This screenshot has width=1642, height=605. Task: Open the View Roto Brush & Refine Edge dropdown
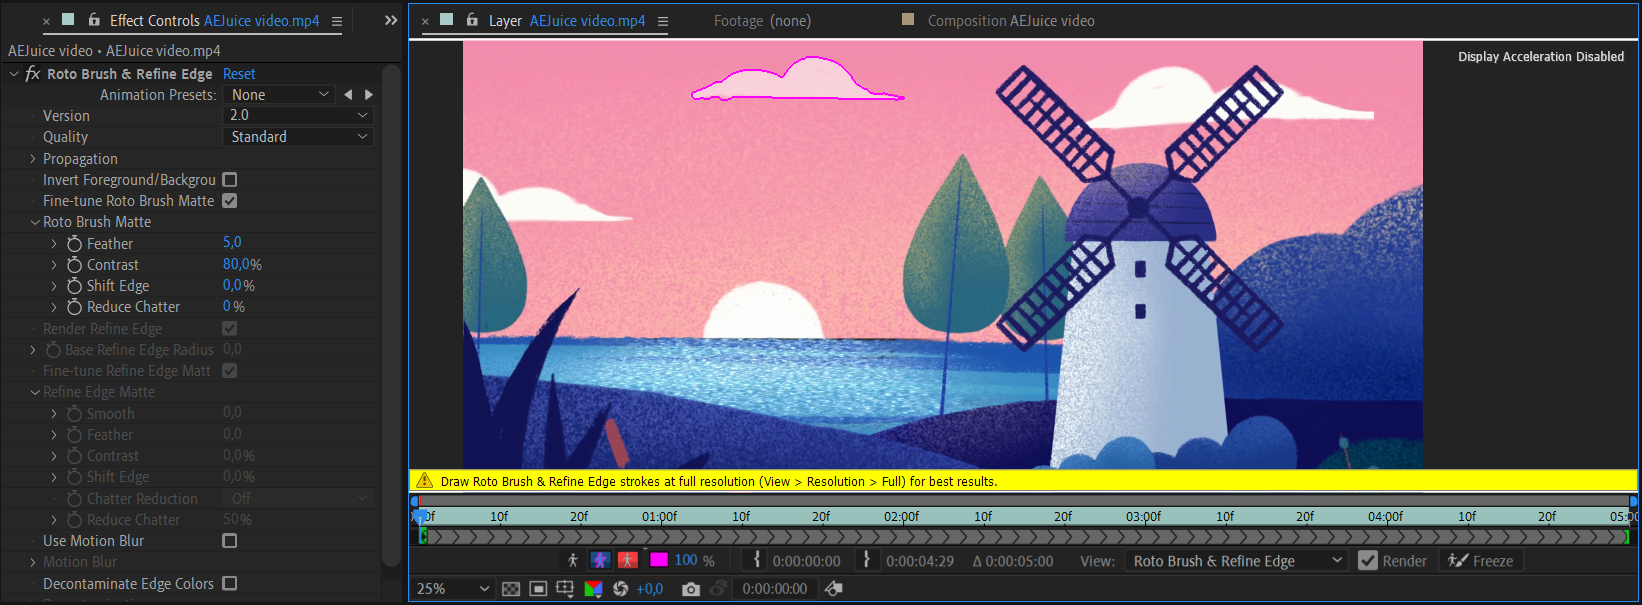(x=1237, y=561)
